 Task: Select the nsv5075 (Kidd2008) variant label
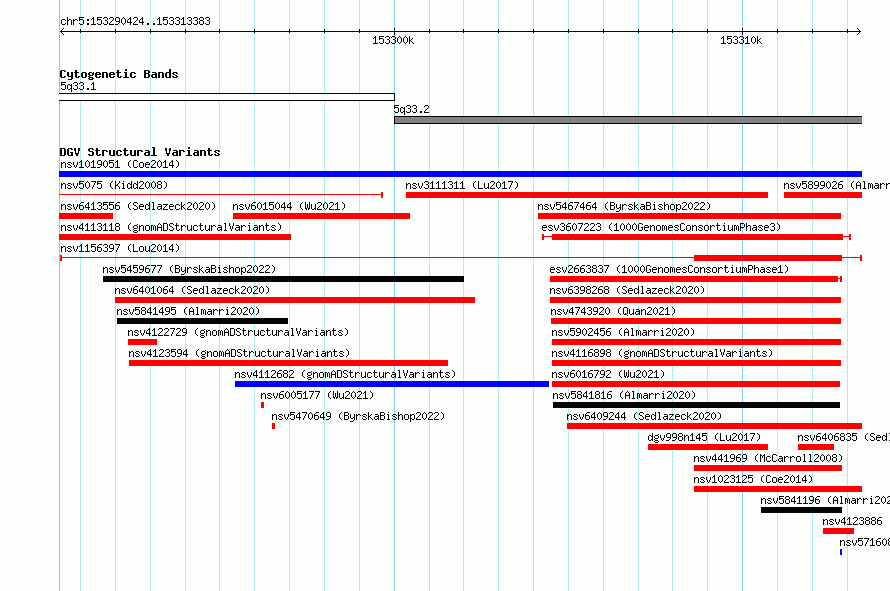pos(114,185)
